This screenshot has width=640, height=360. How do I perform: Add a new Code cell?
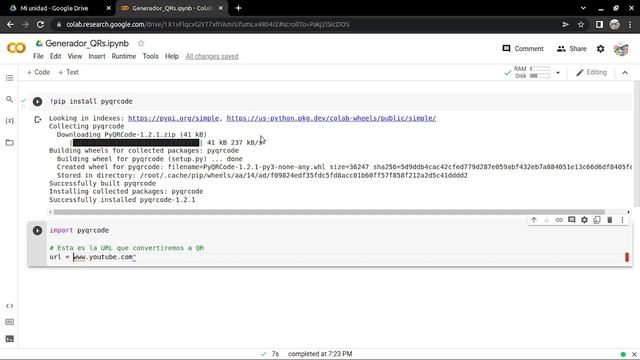[x=38, y=72]
